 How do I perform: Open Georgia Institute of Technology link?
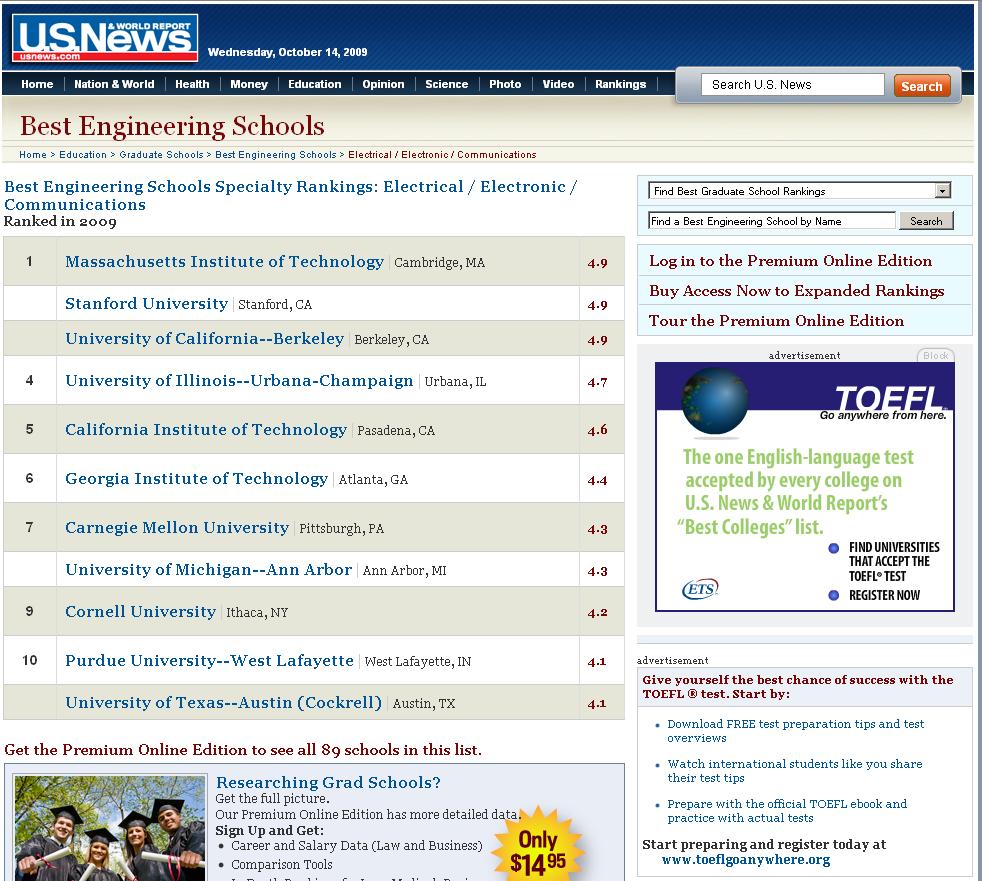click(x=197, y=478)
